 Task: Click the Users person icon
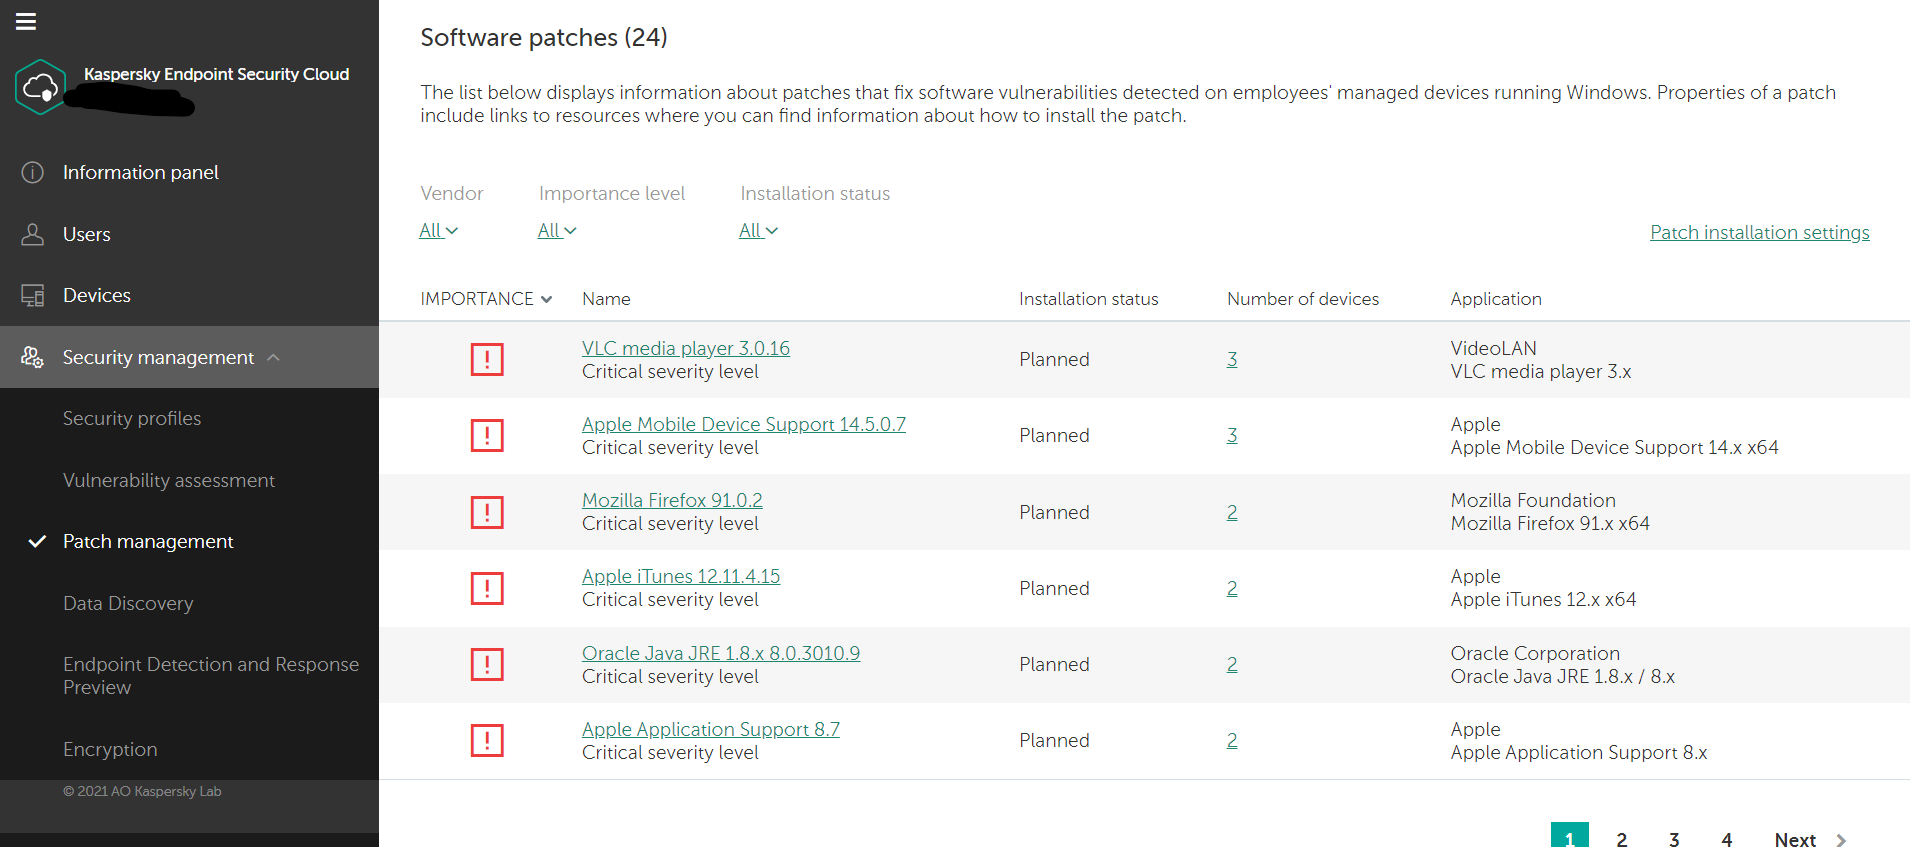[33, 234]
